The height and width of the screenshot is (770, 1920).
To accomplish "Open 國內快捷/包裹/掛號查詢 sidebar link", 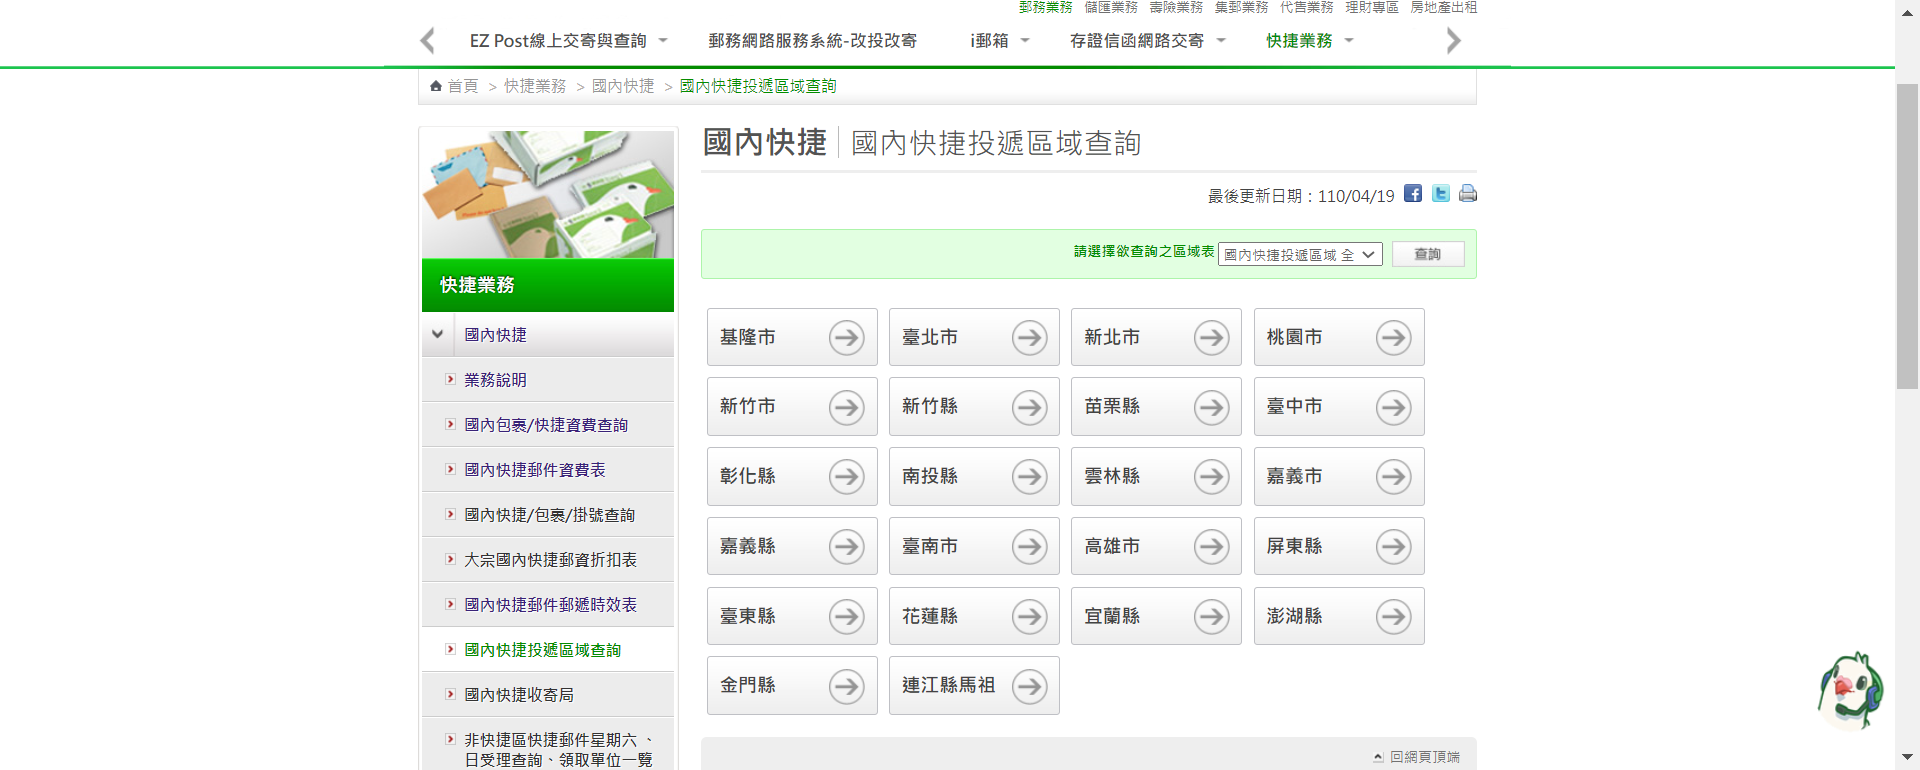I will tap(549, 515).
